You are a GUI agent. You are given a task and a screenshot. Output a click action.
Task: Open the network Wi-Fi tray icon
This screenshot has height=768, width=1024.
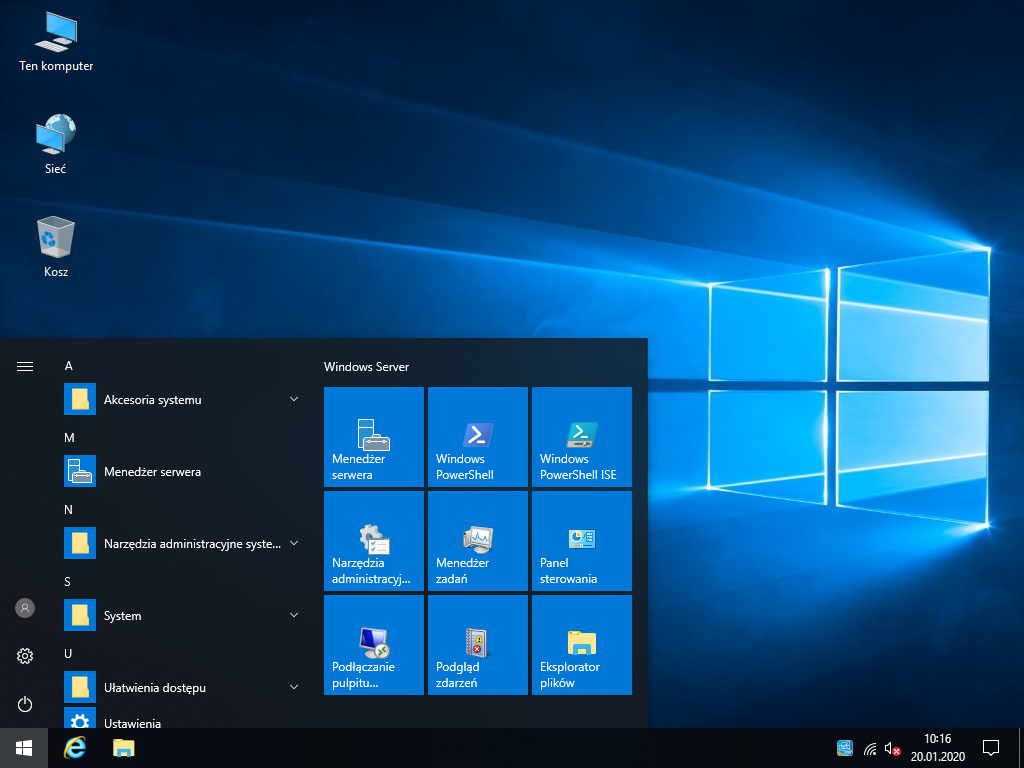click(870, 748)
